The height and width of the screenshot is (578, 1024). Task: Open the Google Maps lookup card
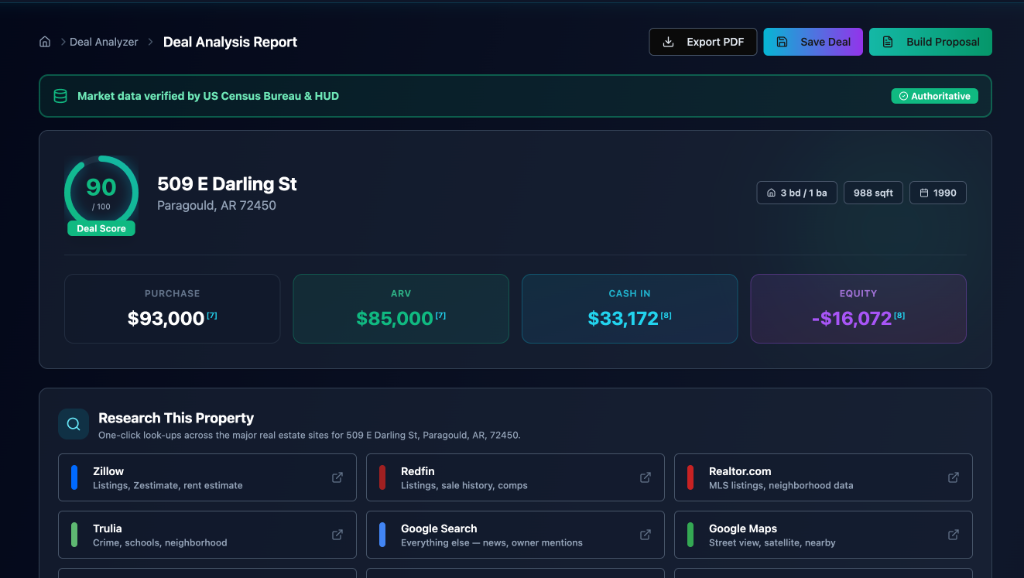coord(823,535)
